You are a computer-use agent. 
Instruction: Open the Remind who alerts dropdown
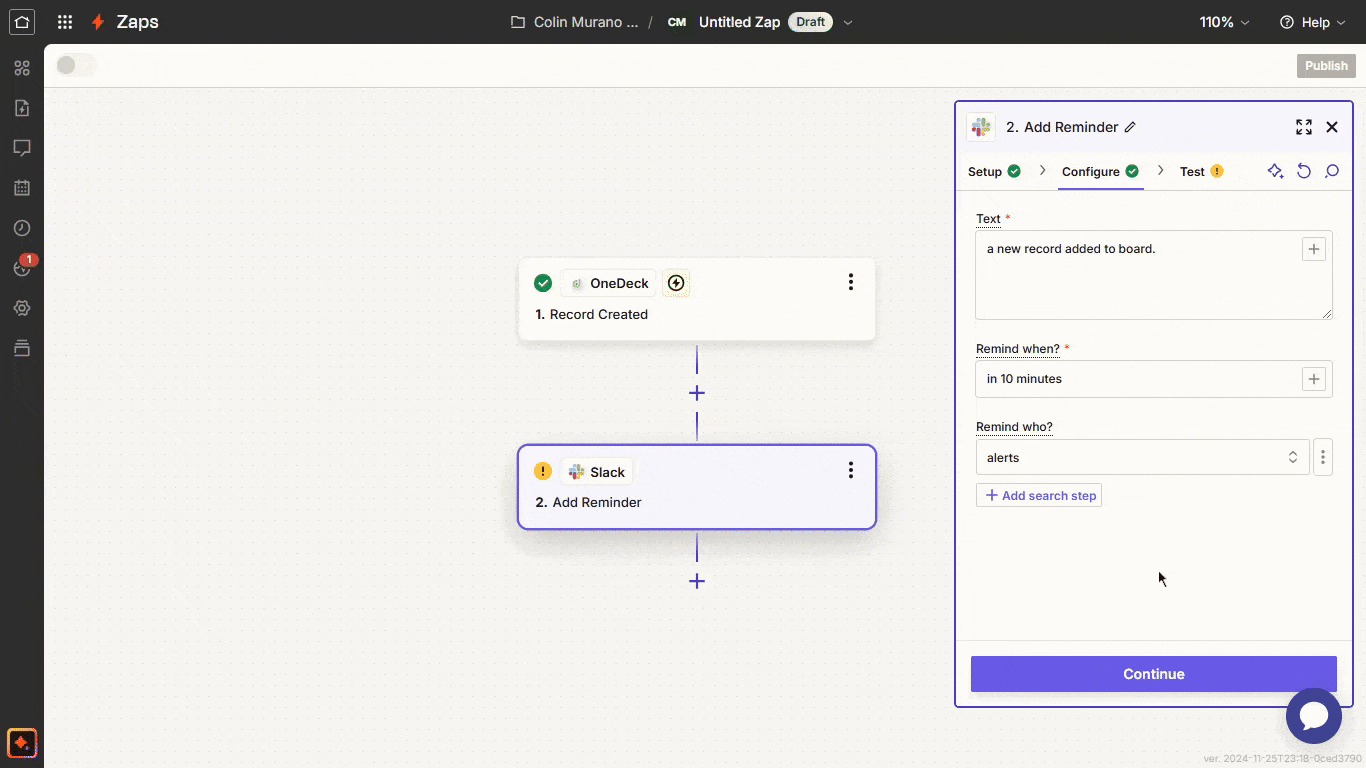1142,457
